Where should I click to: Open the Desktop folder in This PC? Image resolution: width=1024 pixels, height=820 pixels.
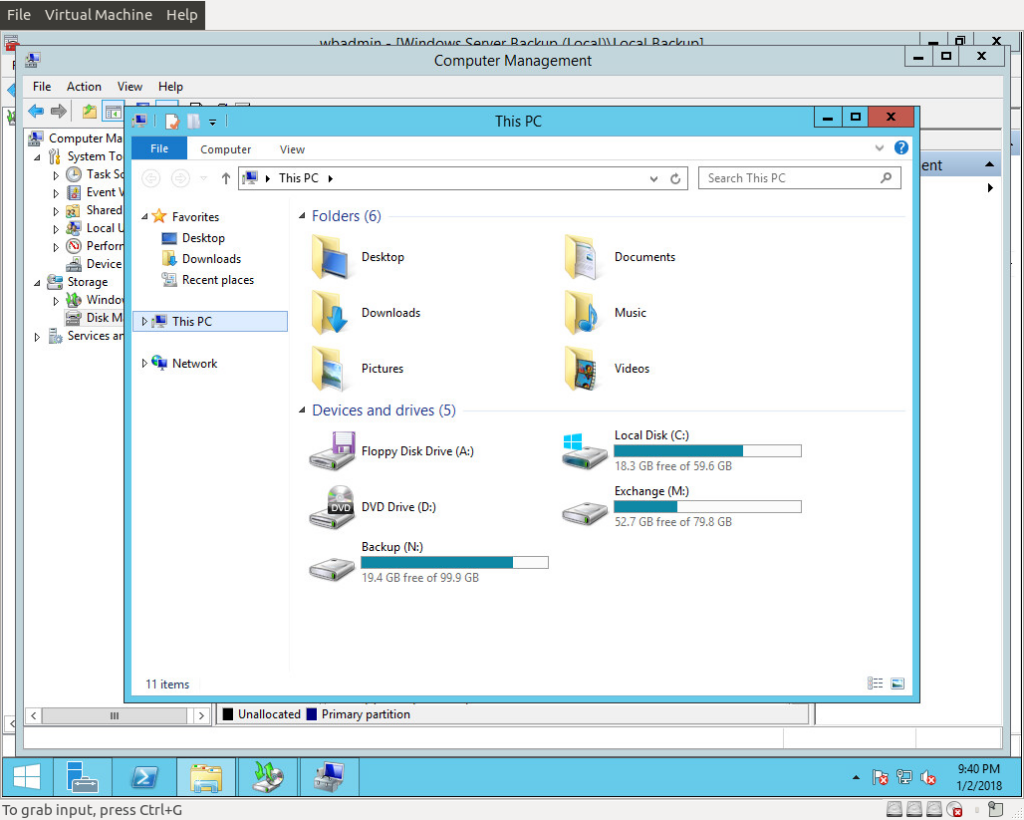(x=357, y=257)
